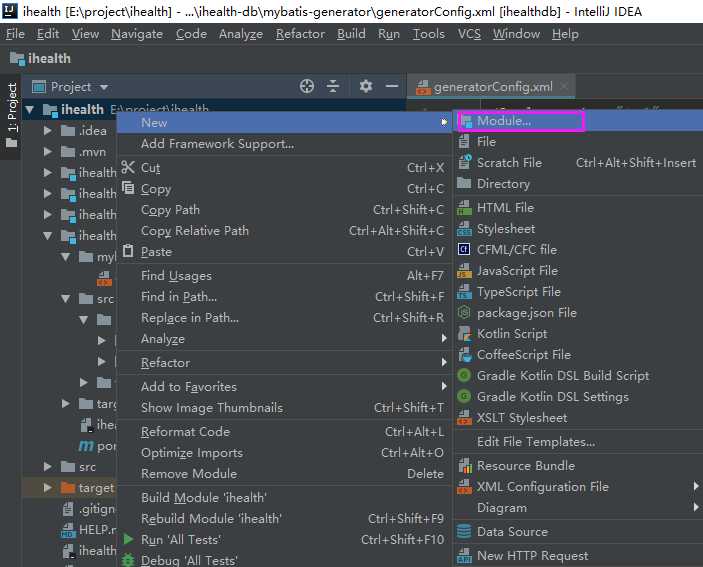Click the locate/scroll-from-source target icon
This screenshot has height=567, width=703.
[307, 86]
